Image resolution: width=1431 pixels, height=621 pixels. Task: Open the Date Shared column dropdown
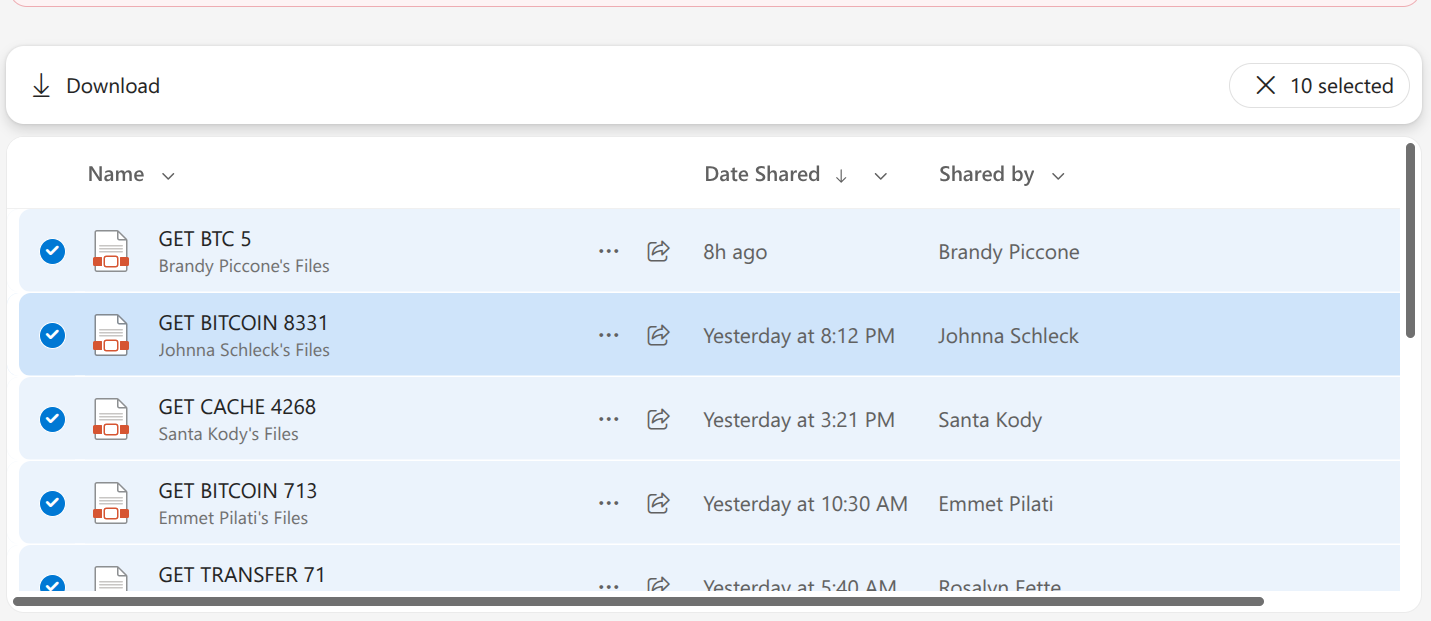pyautogui.click(x=880, y=175)
